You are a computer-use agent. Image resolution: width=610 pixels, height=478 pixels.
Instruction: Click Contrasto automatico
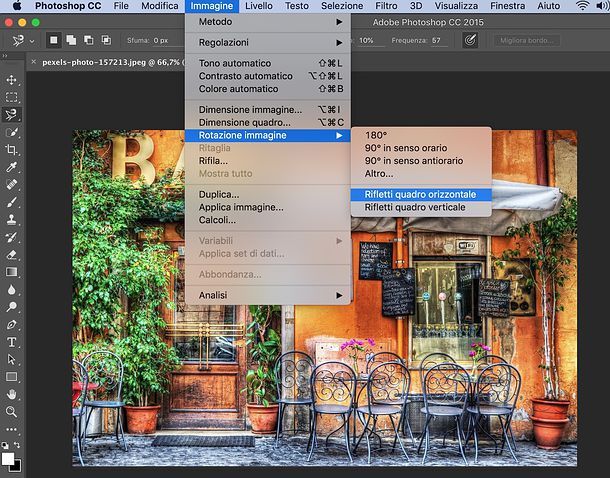pos(268,76)
